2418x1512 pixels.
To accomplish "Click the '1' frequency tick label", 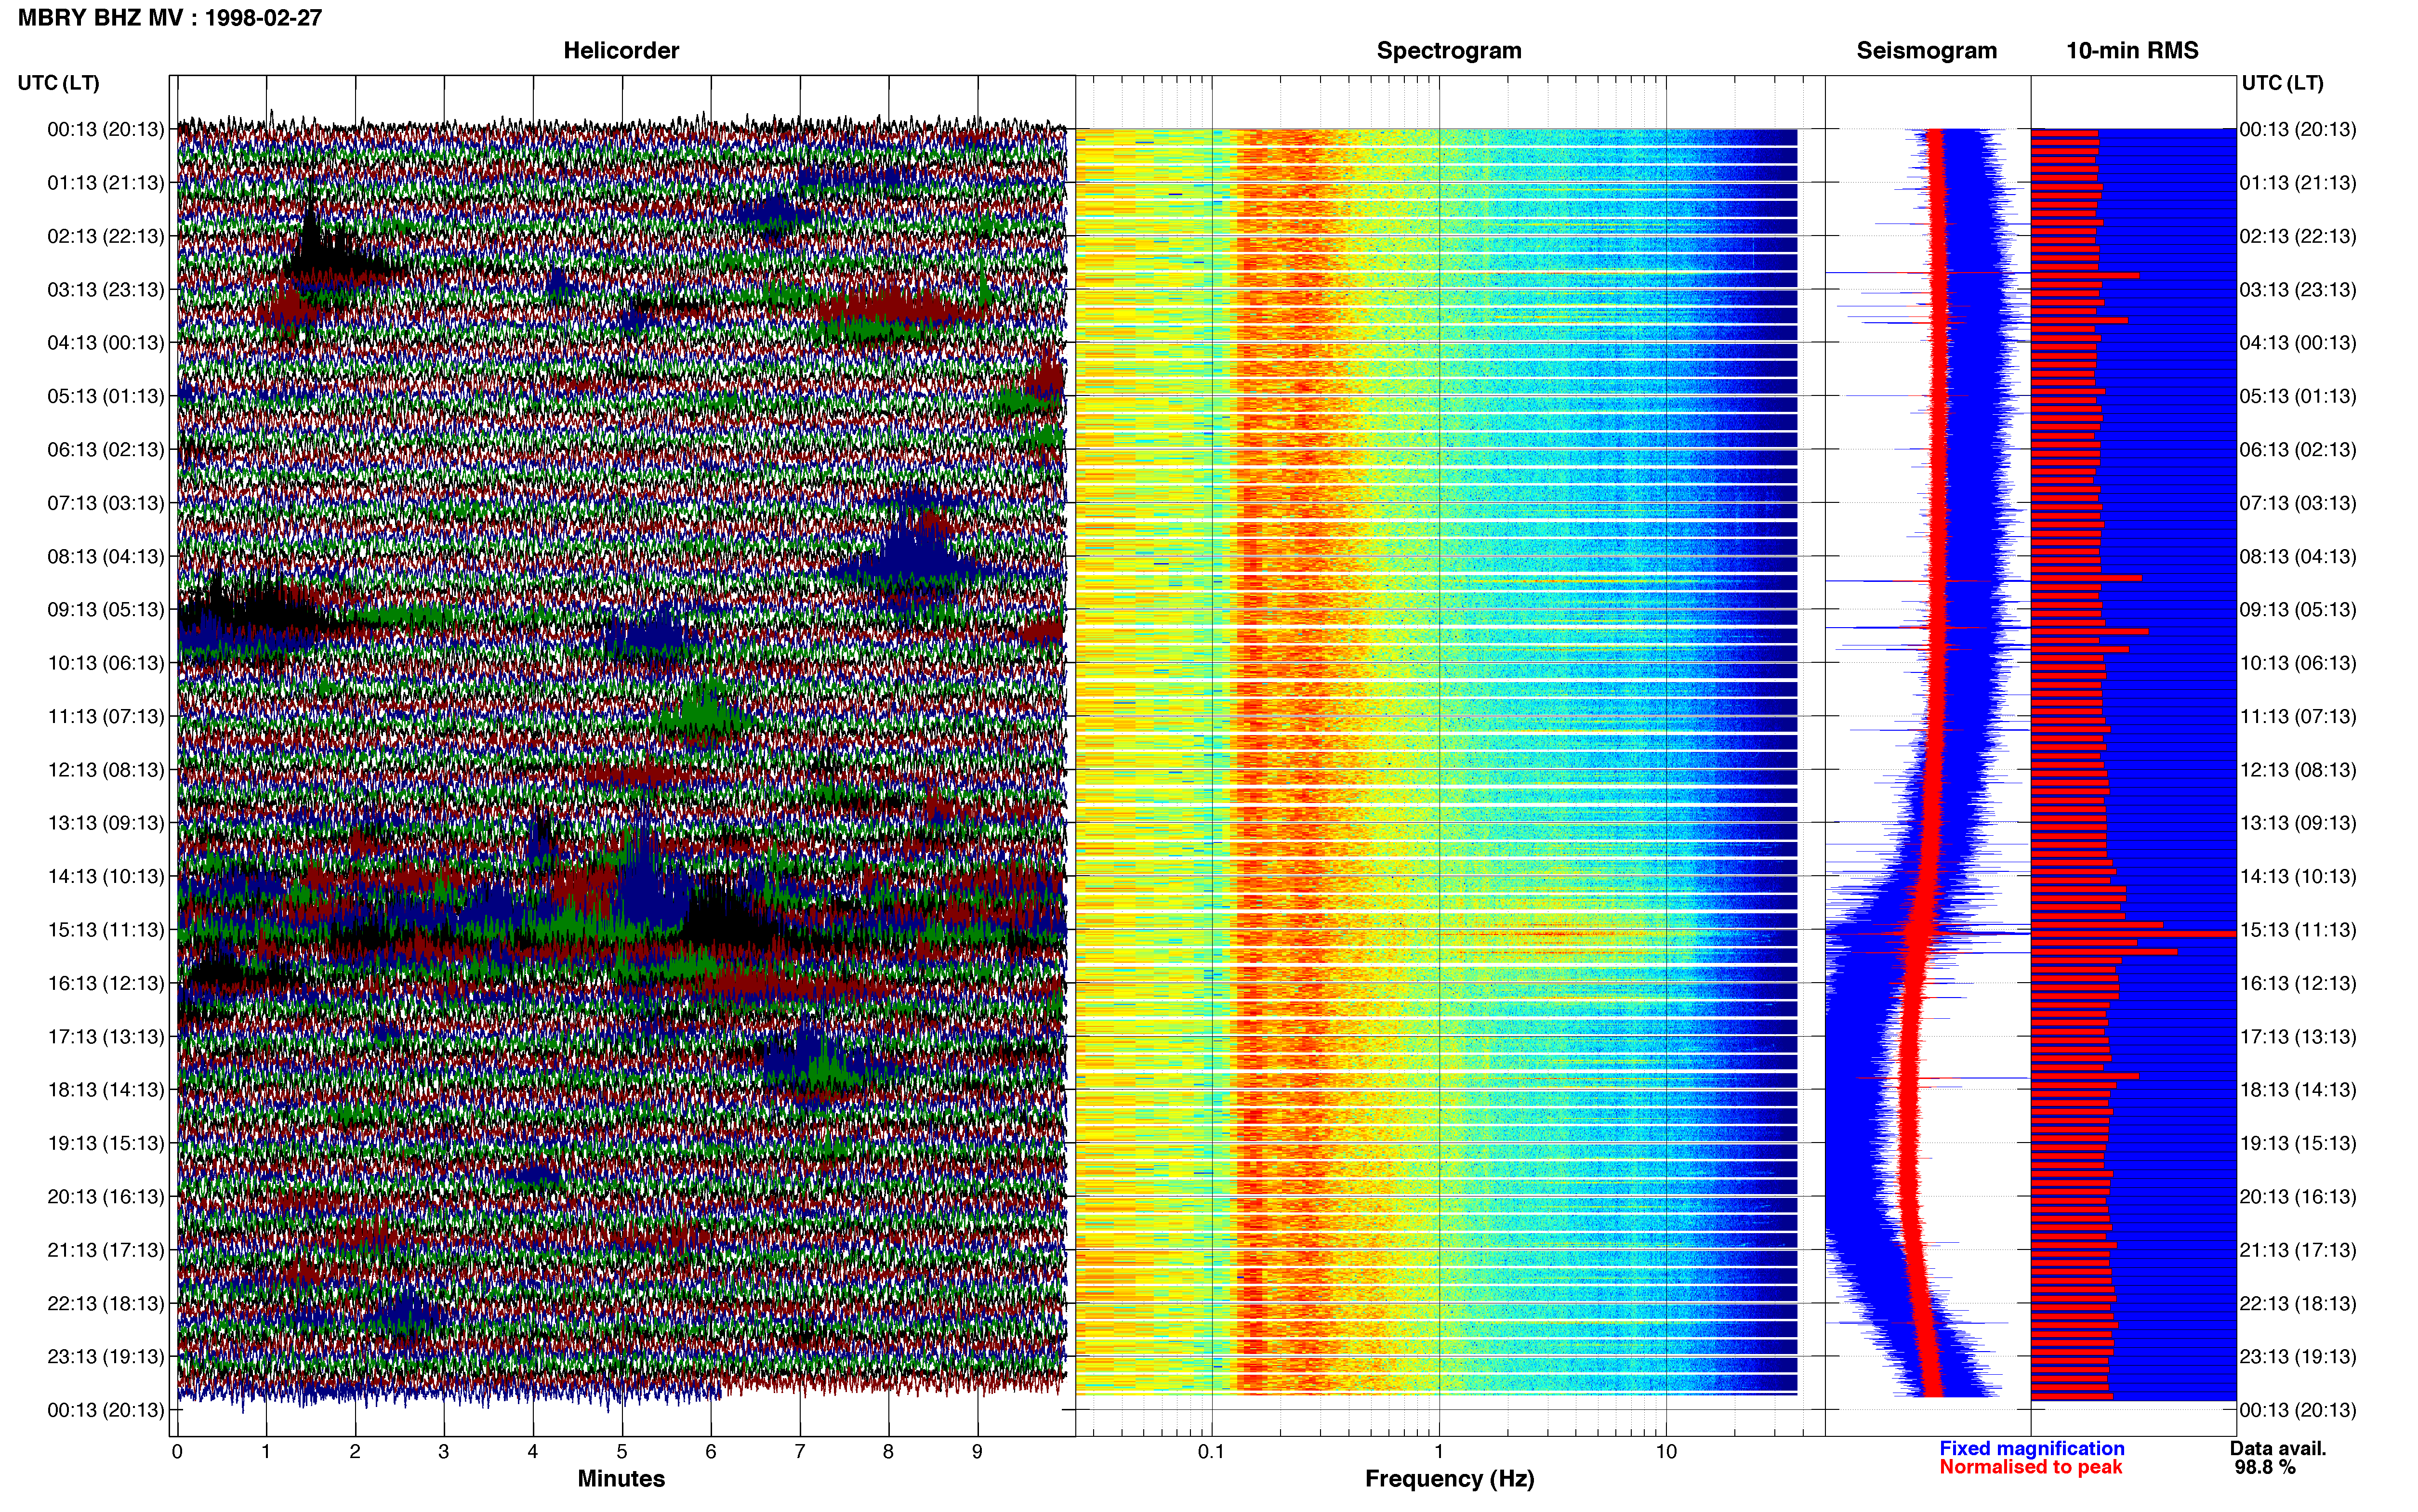I will [x=1439, y=1452].
